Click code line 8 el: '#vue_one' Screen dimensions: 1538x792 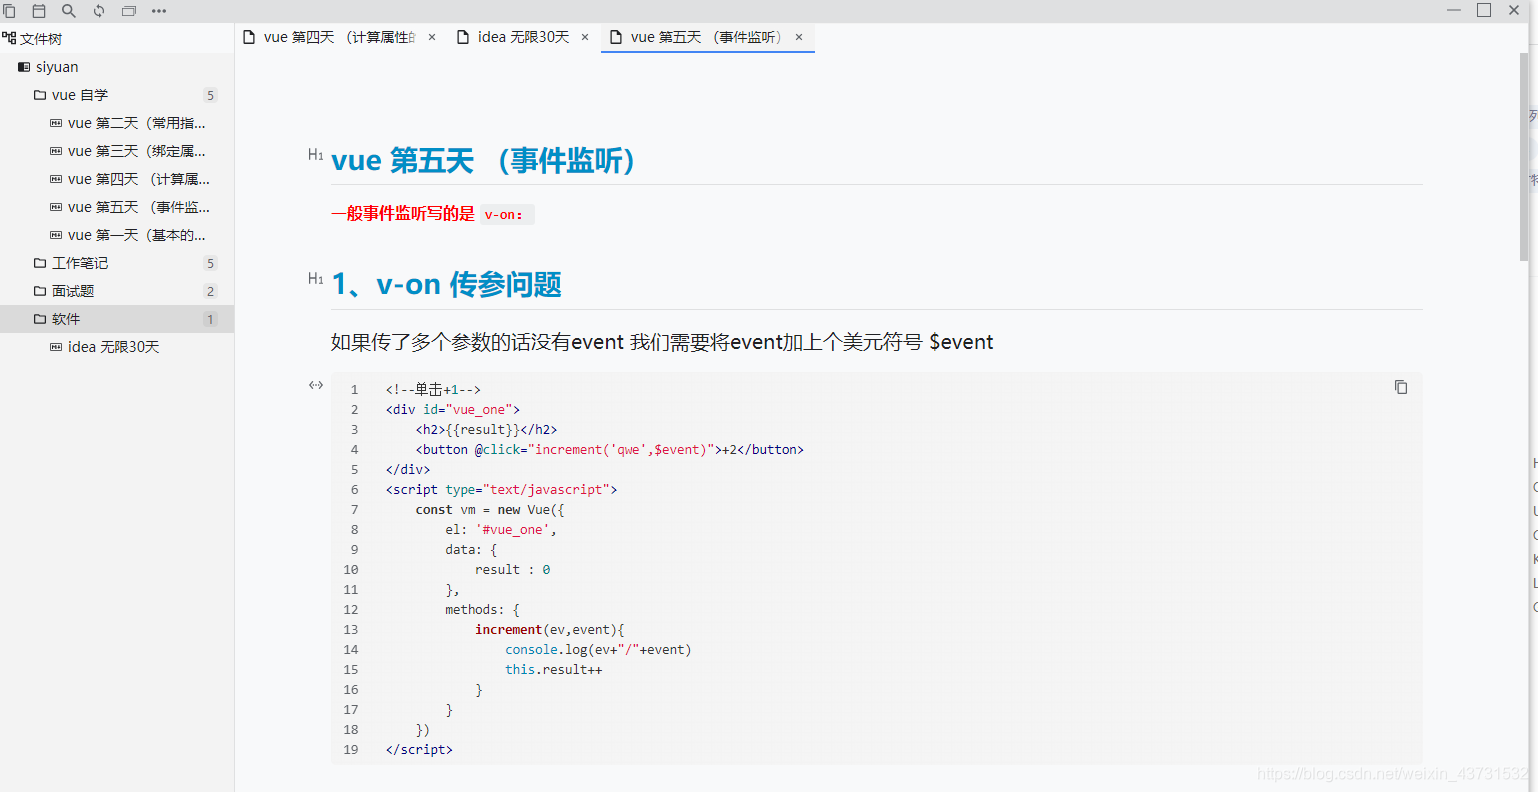pyautogui.click(x=501, y=529)
